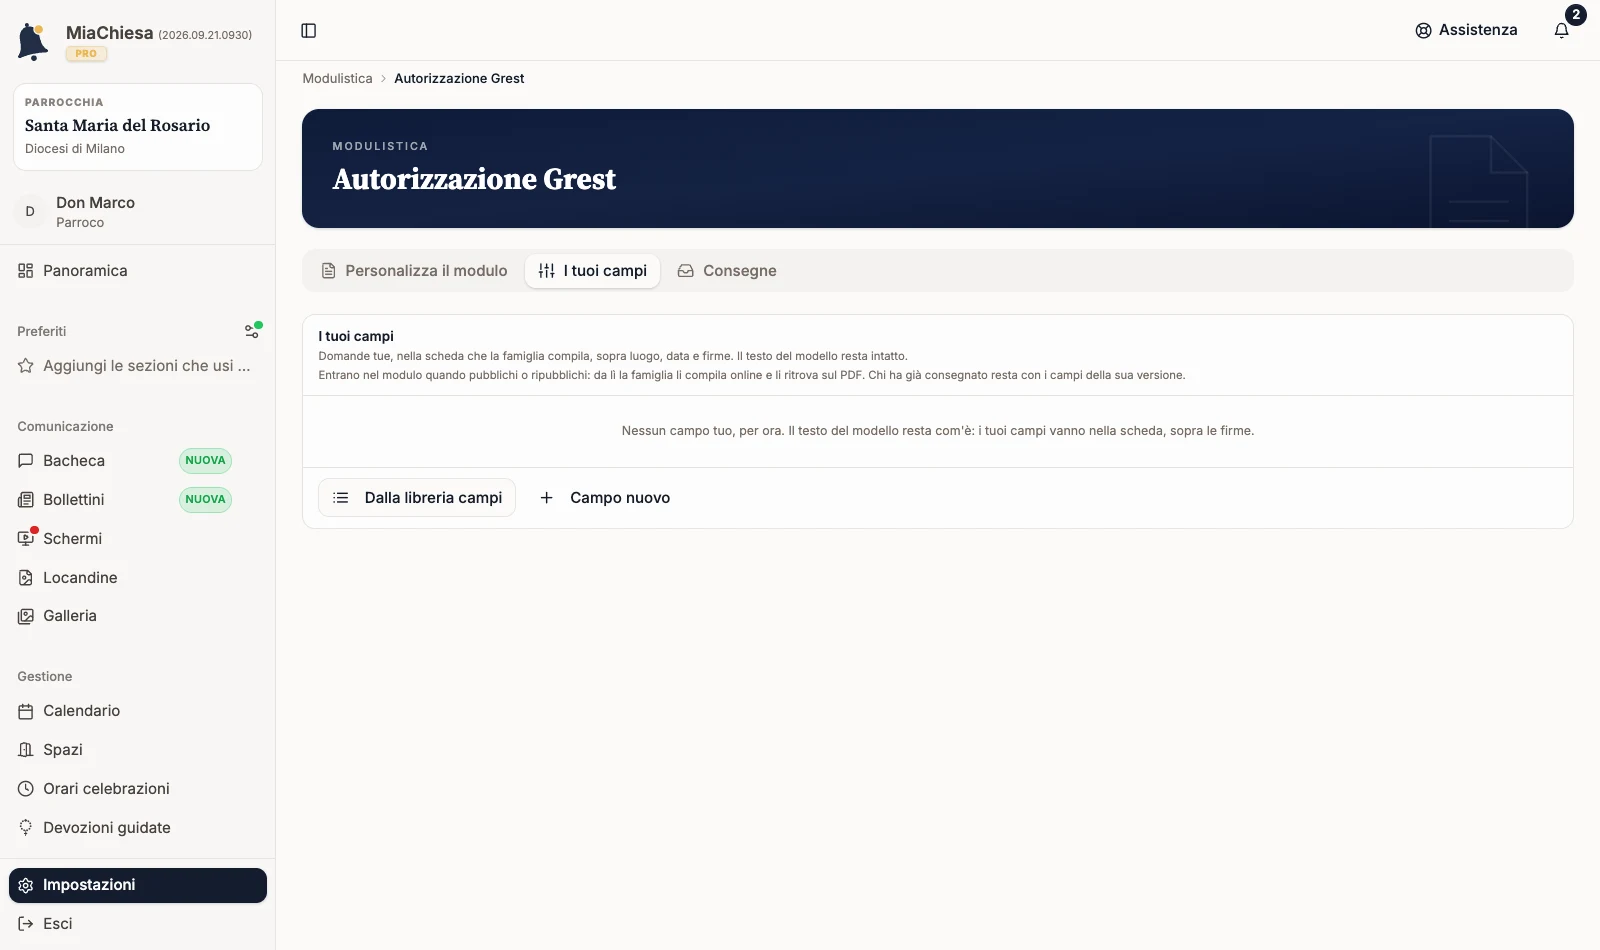
Task: Add a Campo nuovo
Action: click(x=605, y=498)
